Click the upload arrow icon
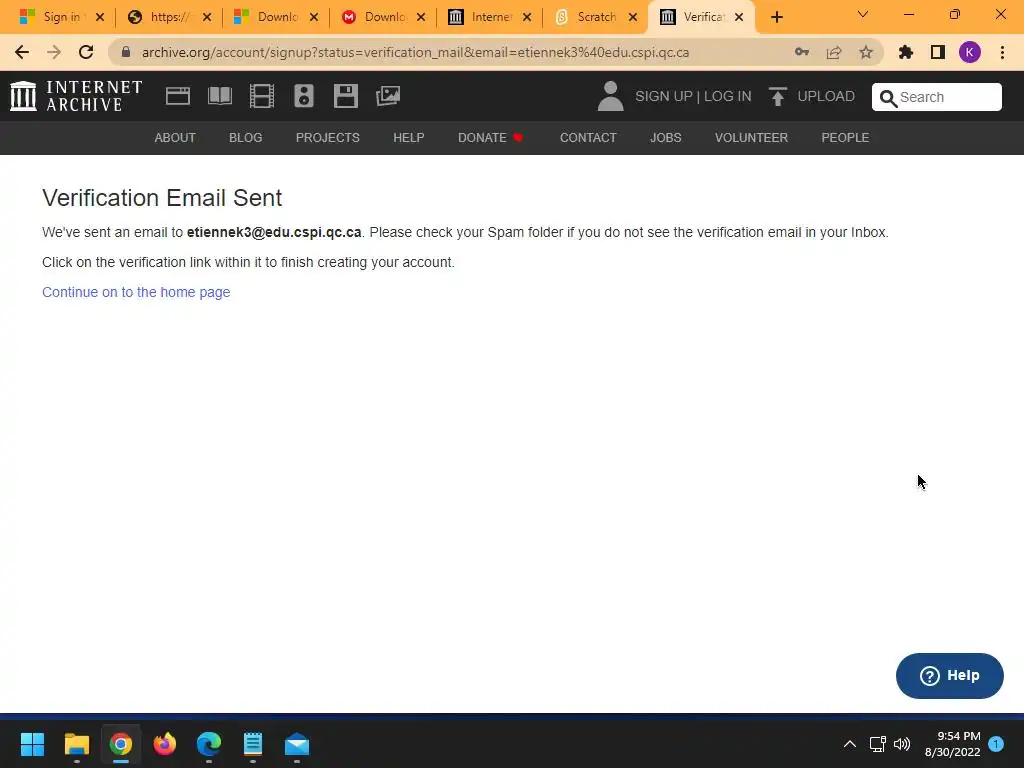 pos(777,96)
